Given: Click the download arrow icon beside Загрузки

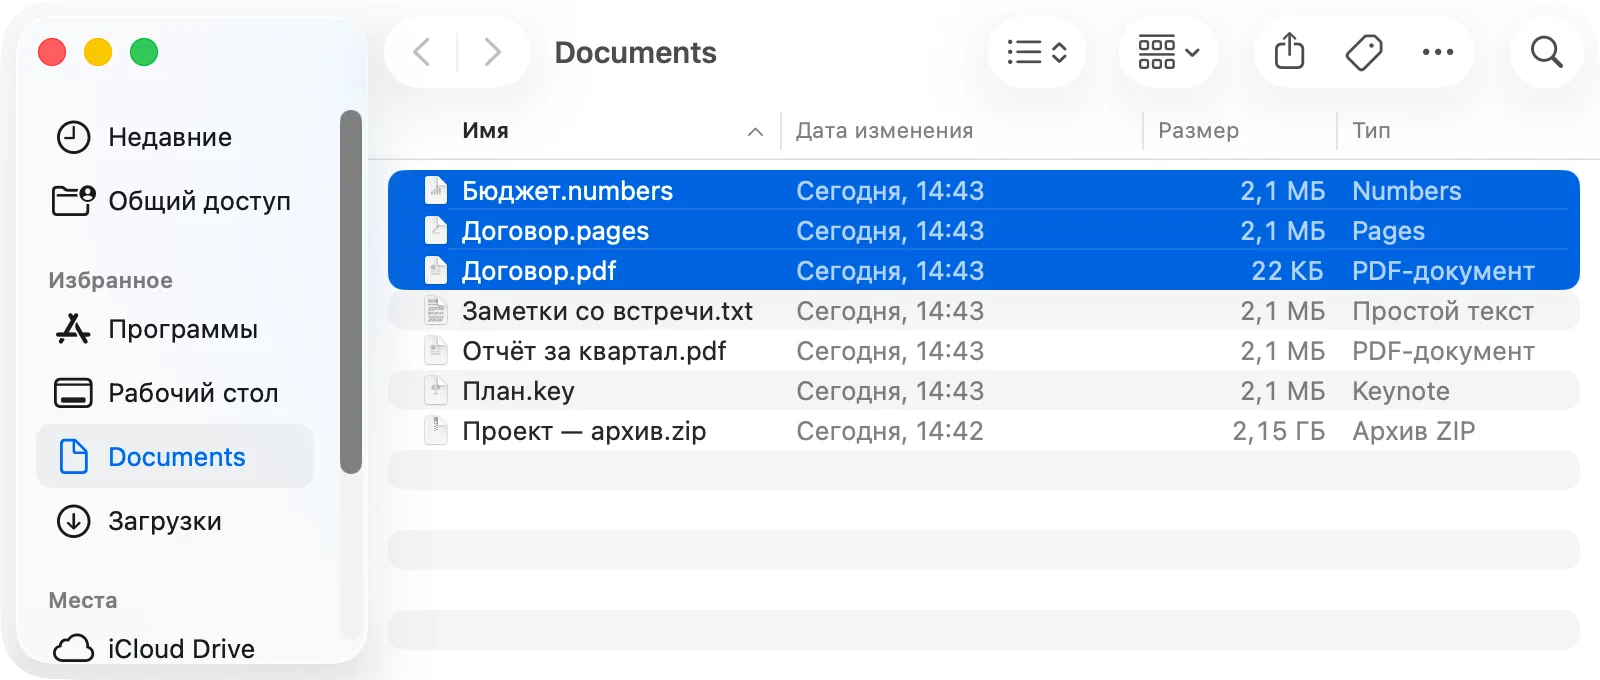Looking at the screenshot, I should (x=73, y=521).
